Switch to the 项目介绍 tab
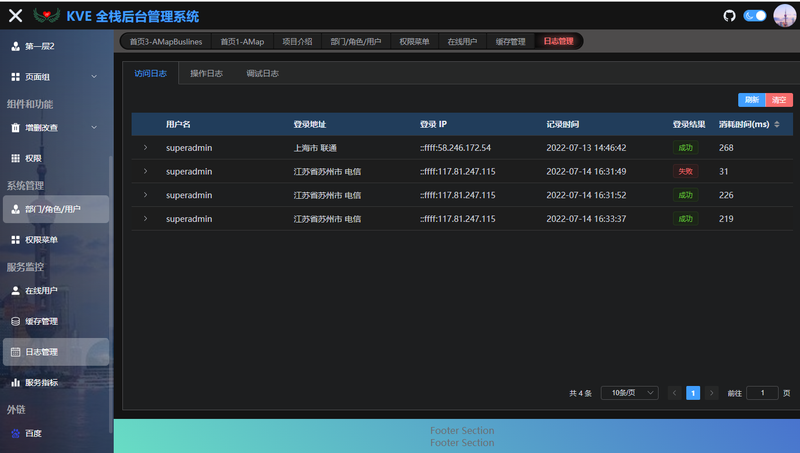800x453 pixels. tap(297, 41)
